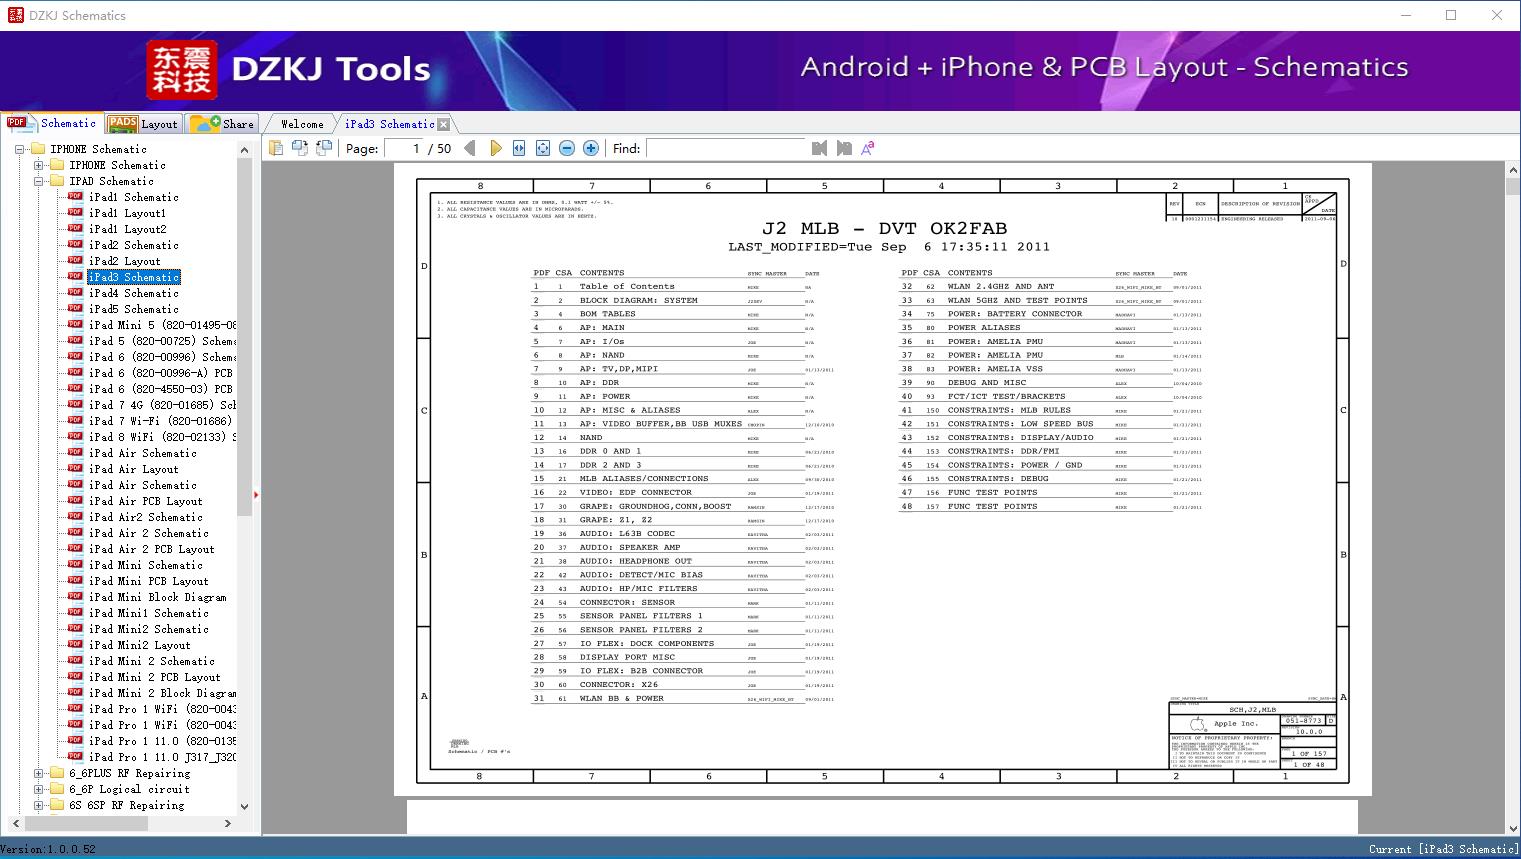Select iPad 7 Wi-Fi (820-01686) entry
This screenshot has width=1521, height=859.
(x=161, y=421)
